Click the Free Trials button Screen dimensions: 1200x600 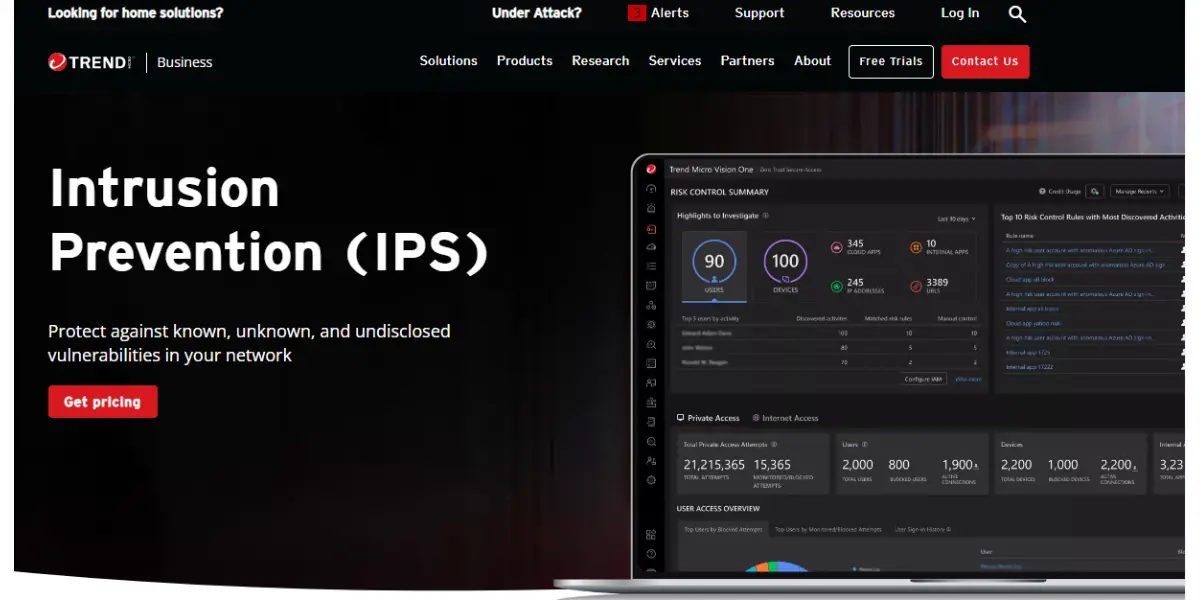(x=891, y=61)
